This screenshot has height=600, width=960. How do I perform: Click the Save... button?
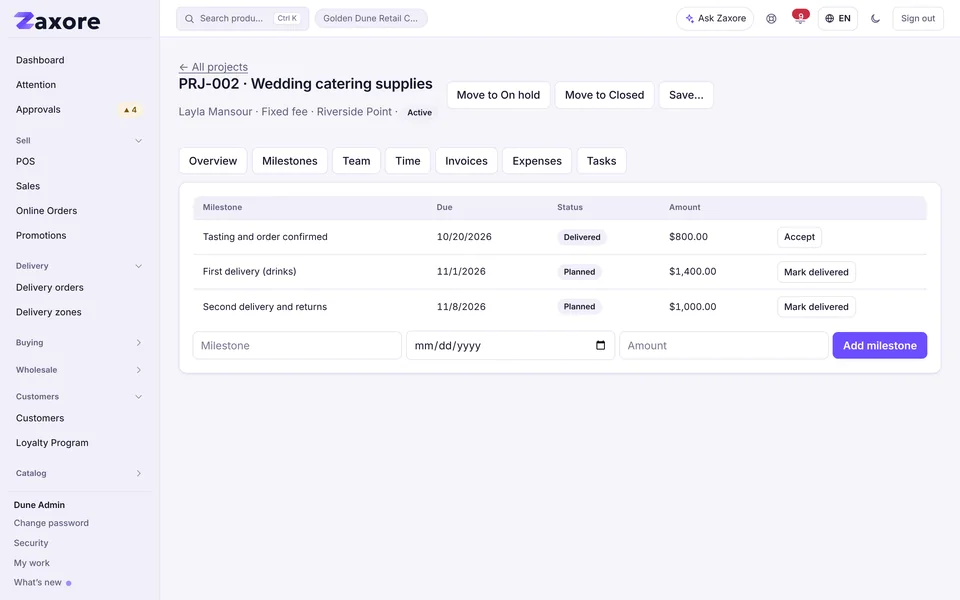pos(686,95)
